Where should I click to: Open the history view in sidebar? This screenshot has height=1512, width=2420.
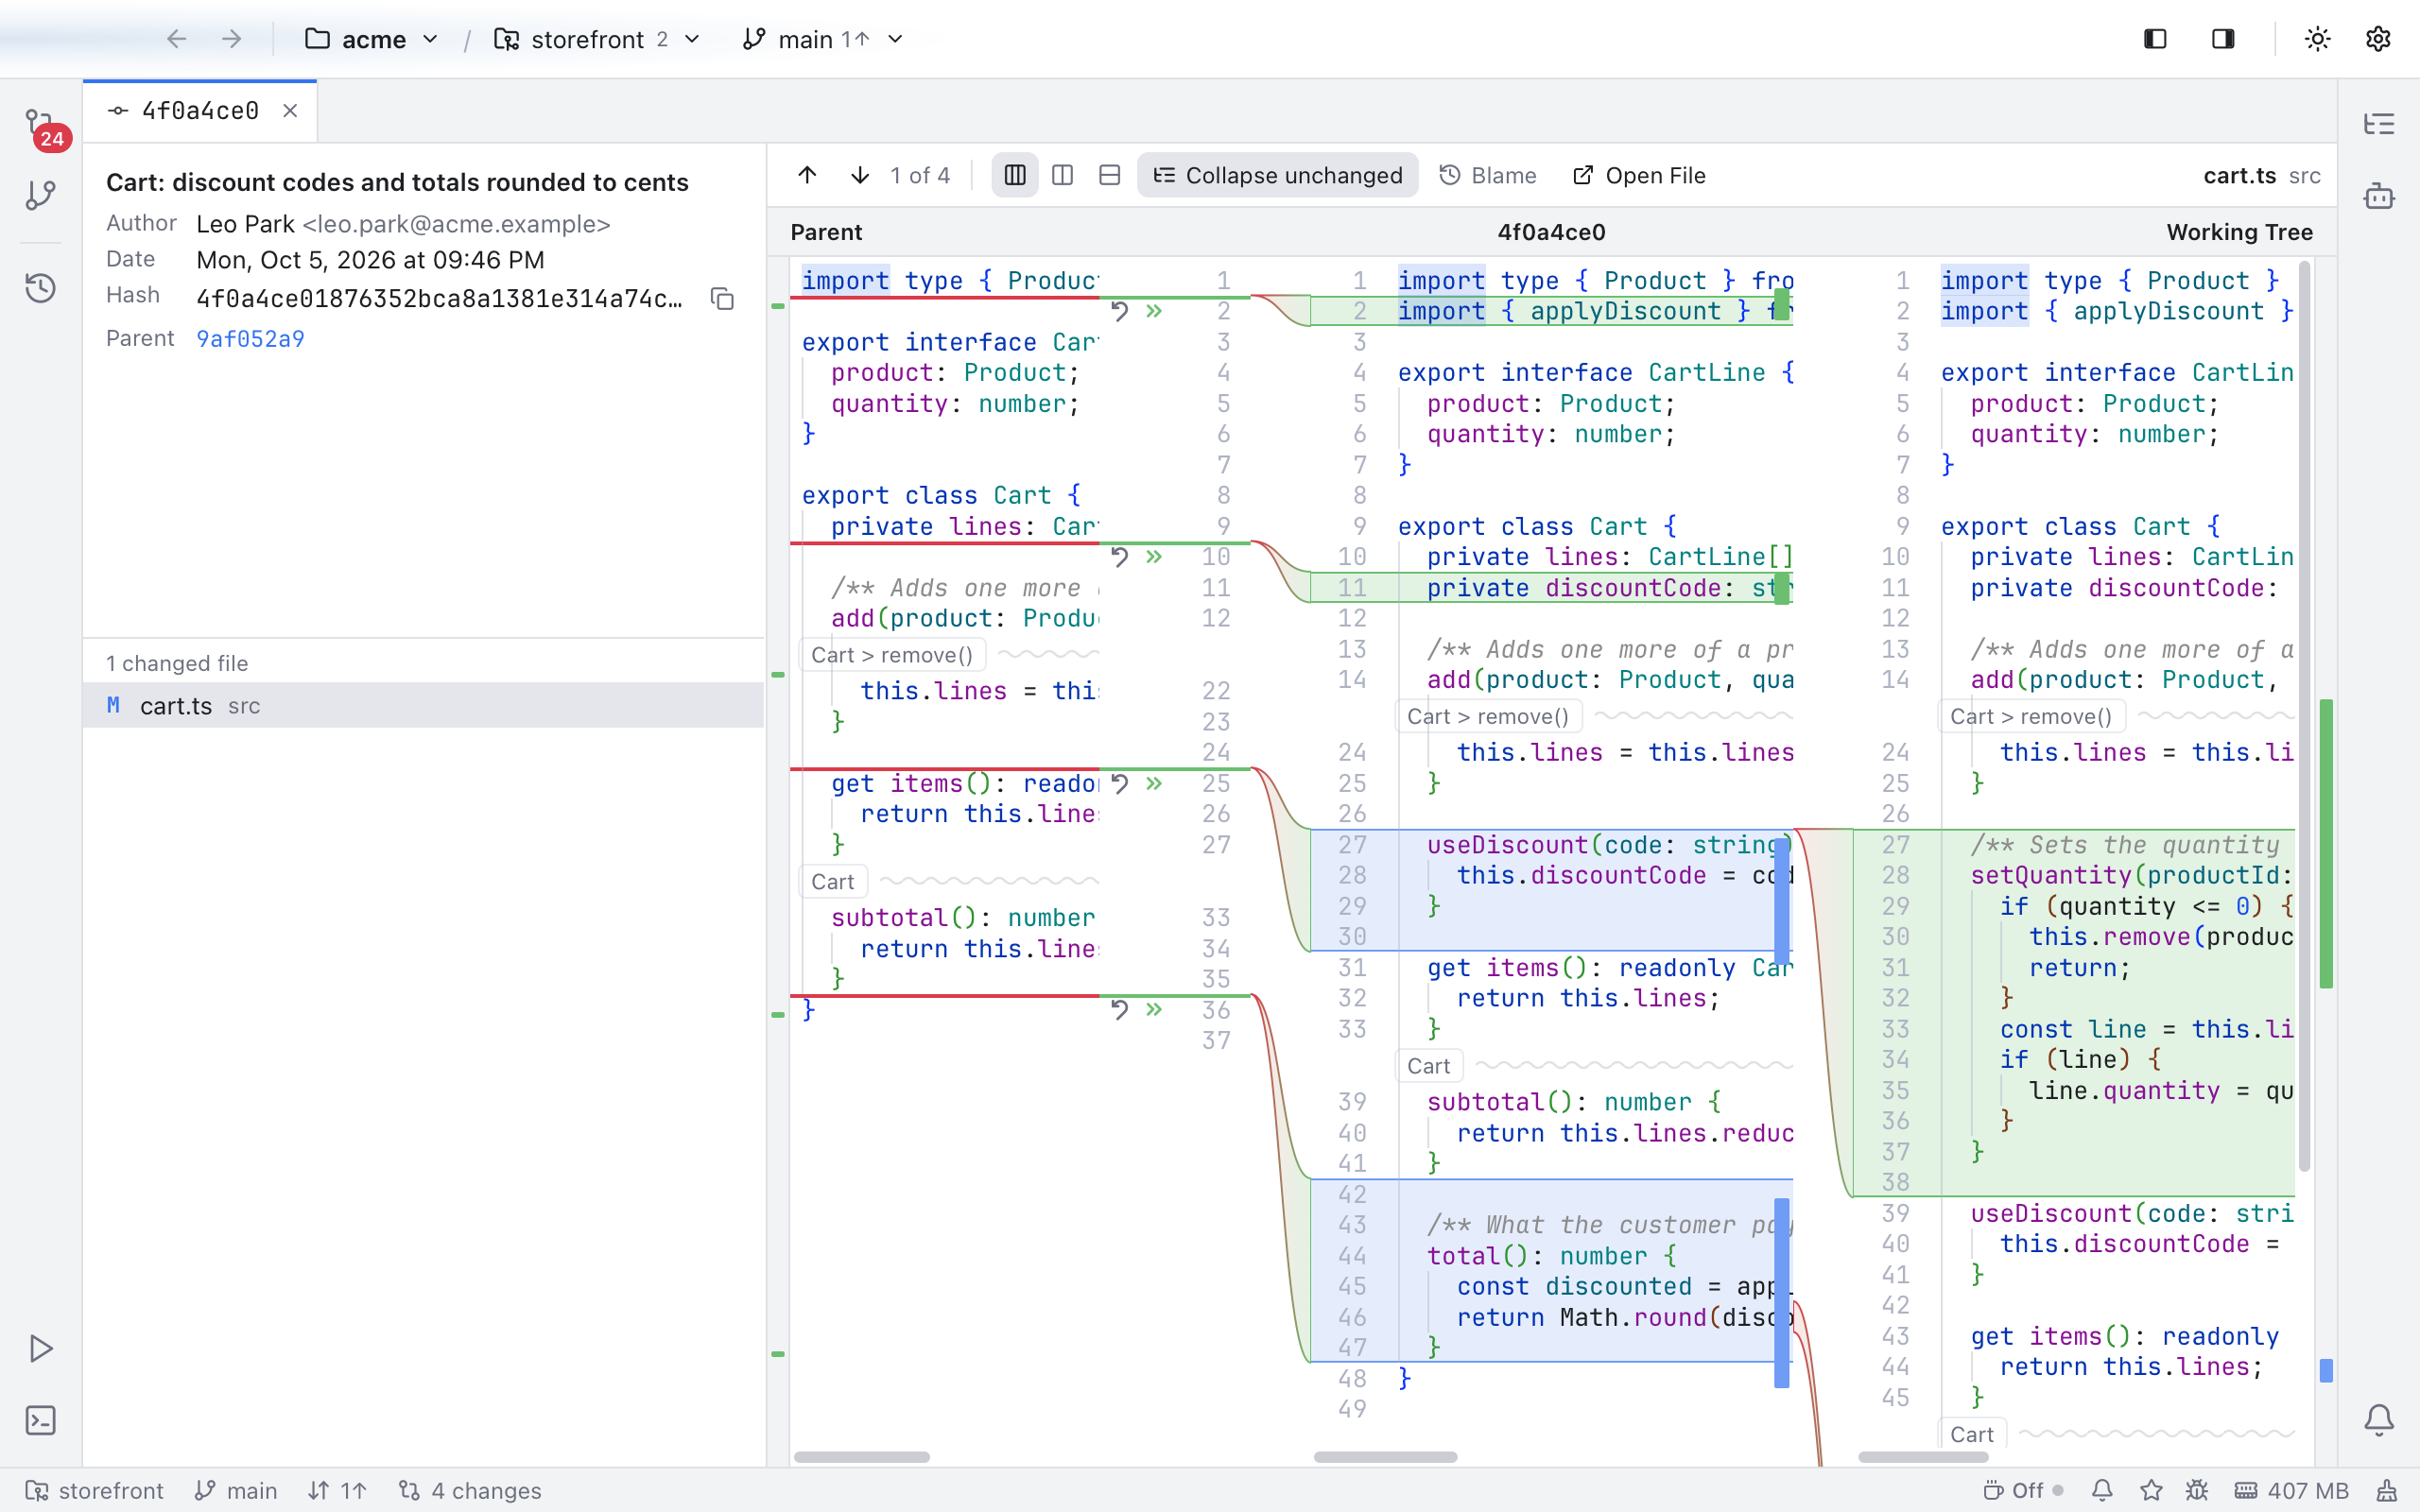41,288
